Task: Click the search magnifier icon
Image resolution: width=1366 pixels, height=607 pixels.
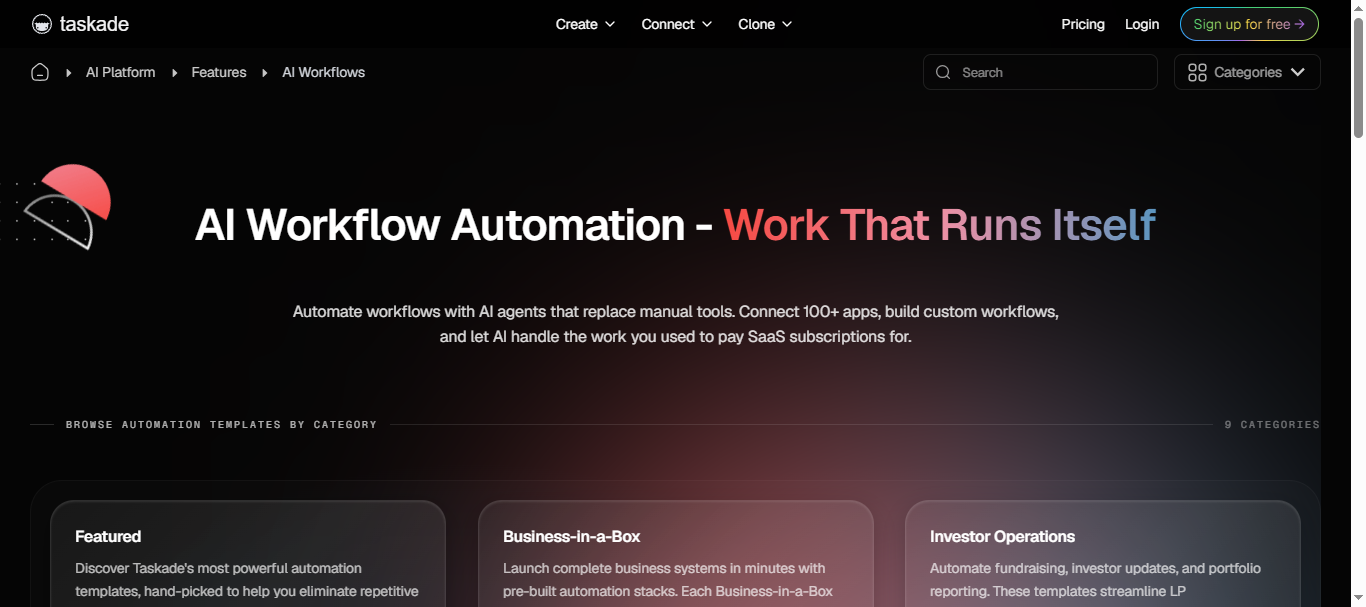Action: pyautogui.click(x=943, y=72)
